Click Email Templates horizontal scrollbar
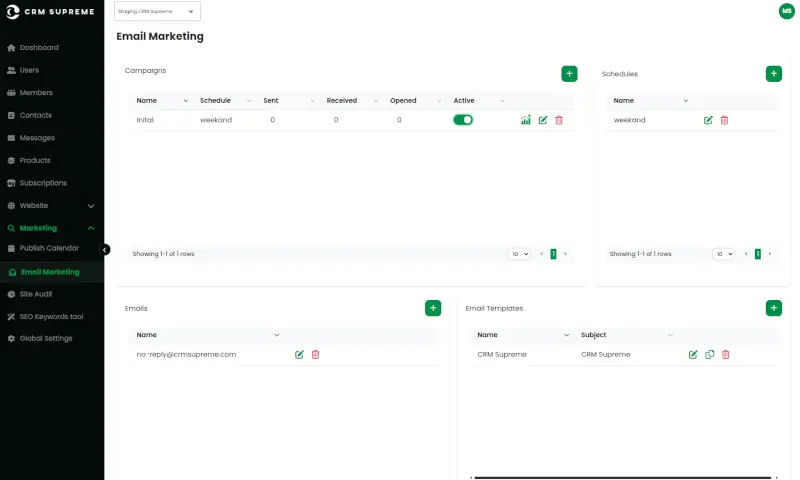Viewport: 800px width, 480px height. pyautogui.click(x=622, y=477)
